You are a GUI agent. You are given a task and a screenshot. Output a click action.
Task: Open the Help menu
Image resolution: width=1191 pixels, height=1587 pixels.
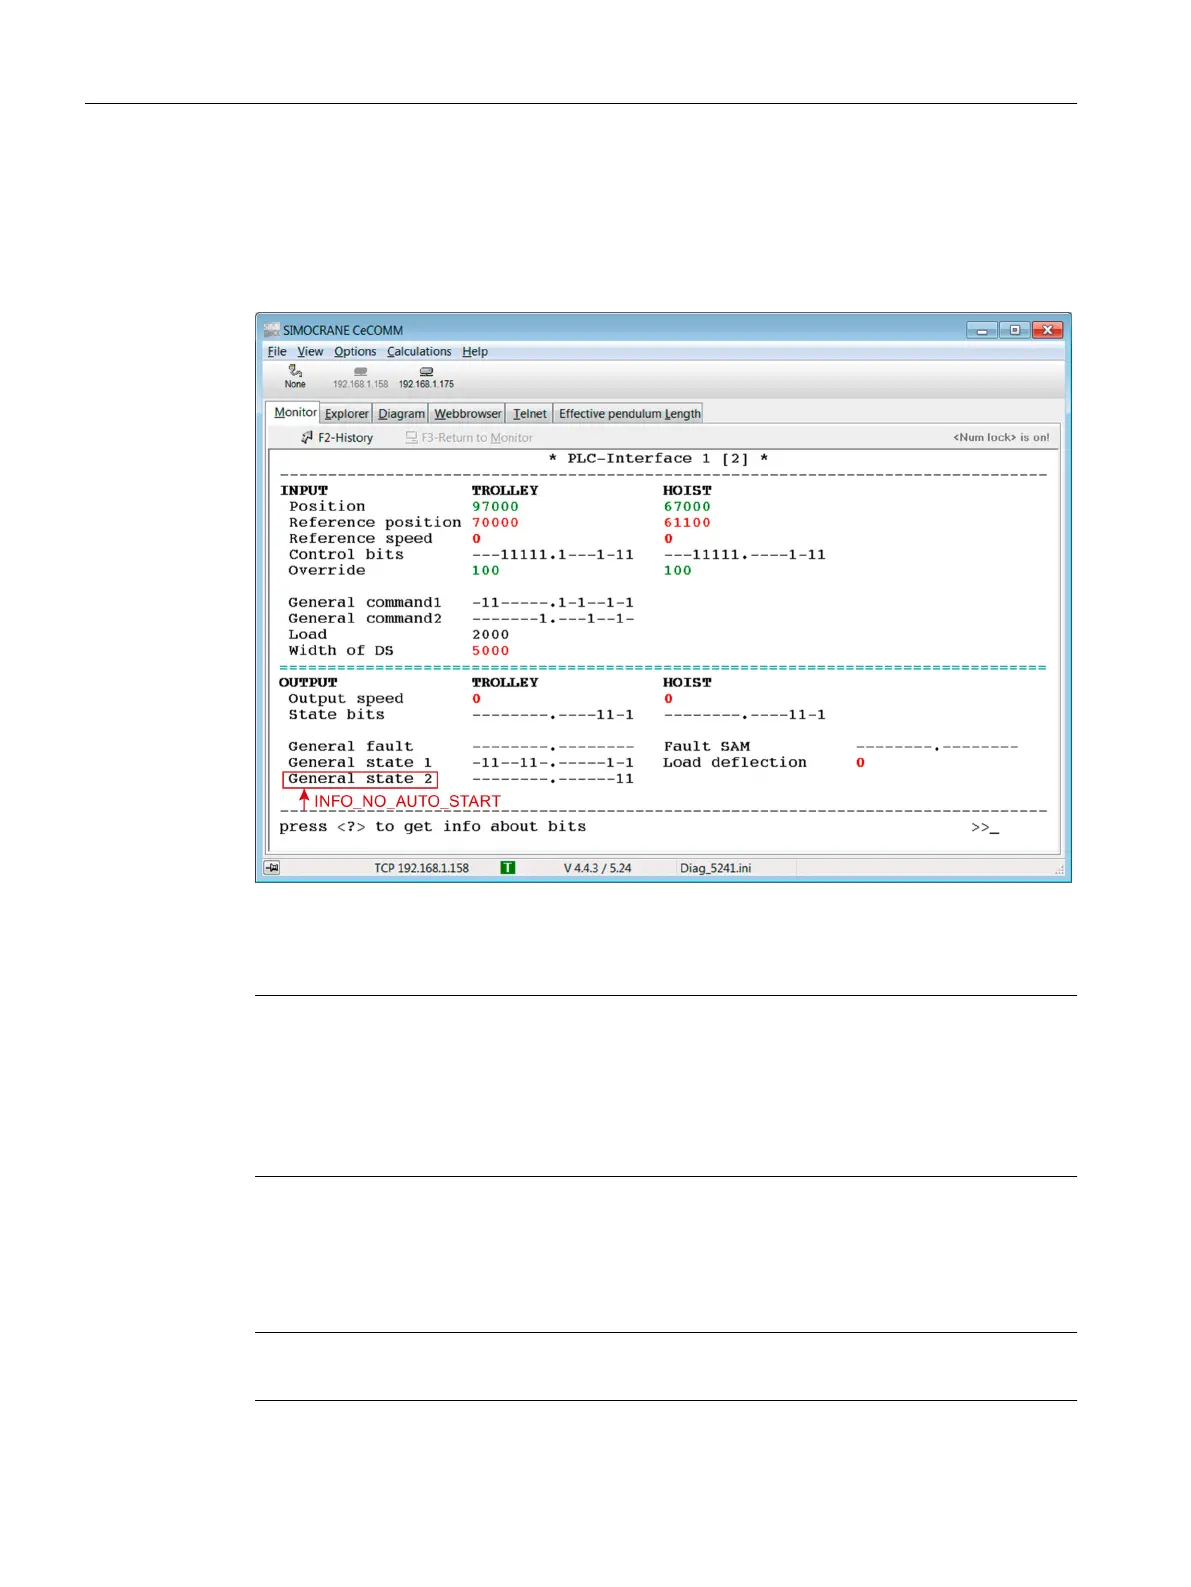[x=475, y=352]
